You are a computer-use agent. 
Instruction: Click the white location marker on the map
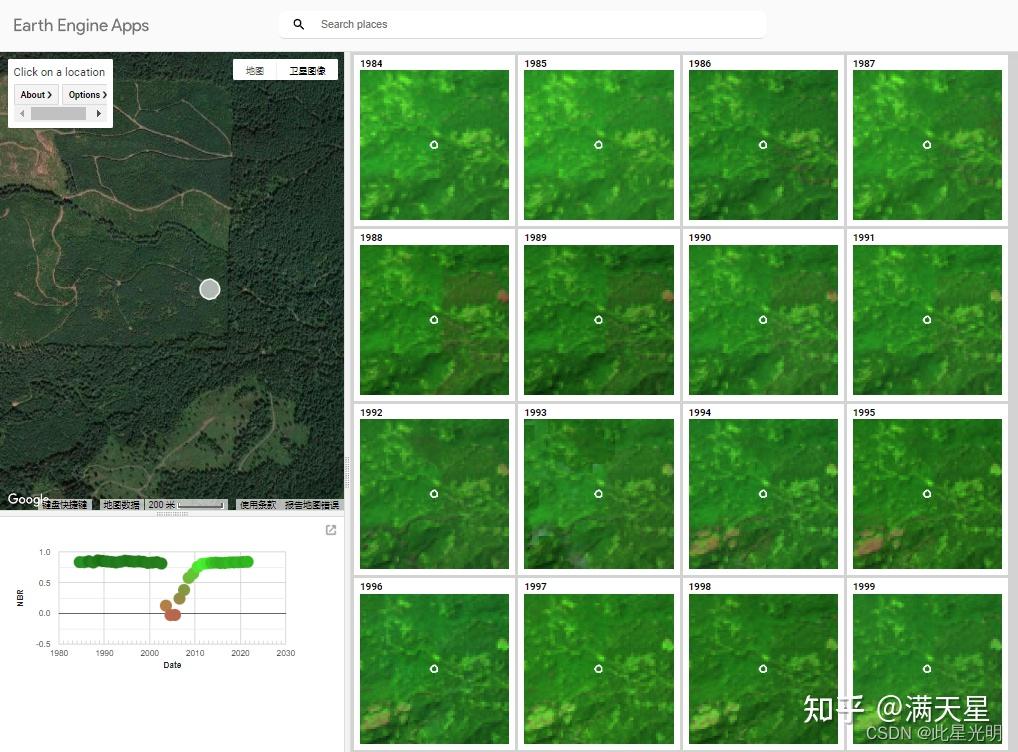pos(209,289)
